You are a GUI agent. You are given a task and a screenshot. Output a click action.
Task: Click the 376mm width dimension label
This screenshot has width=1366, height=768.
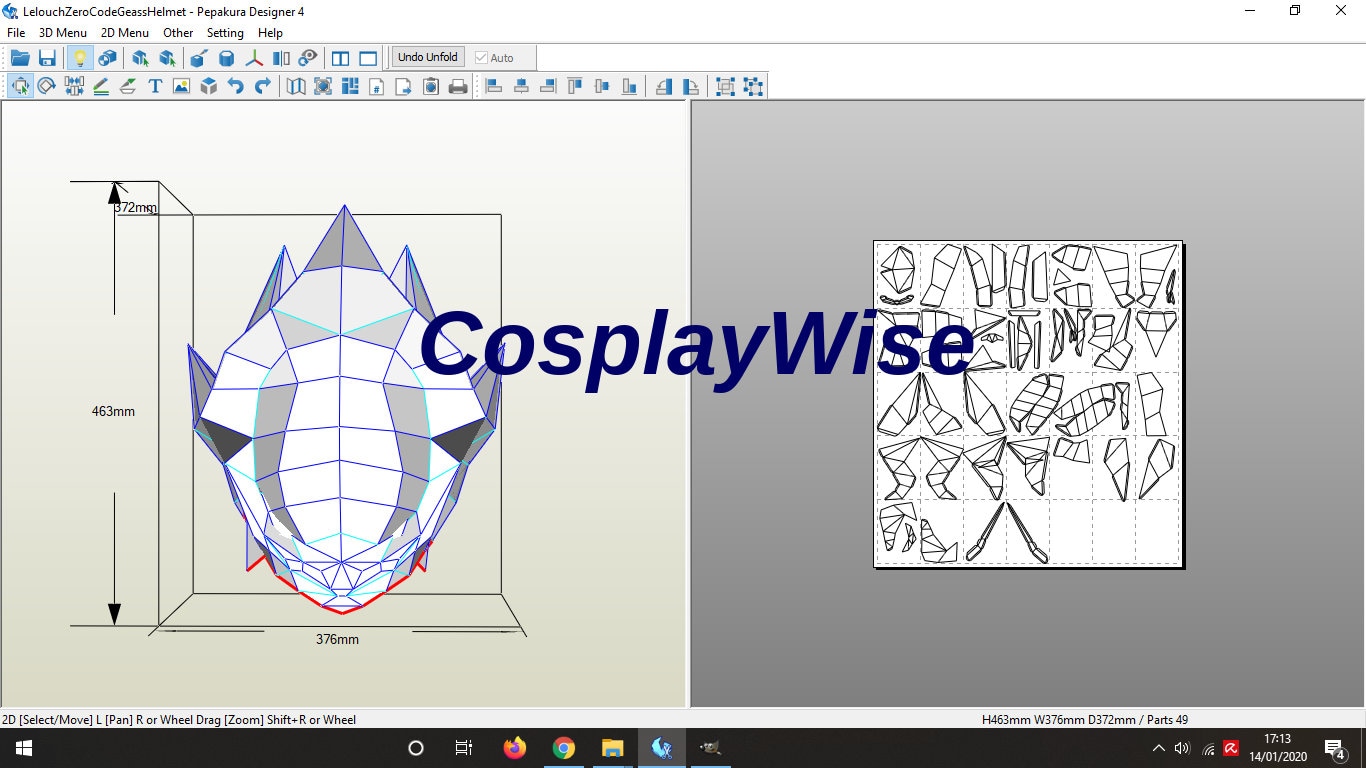point(337,639)
